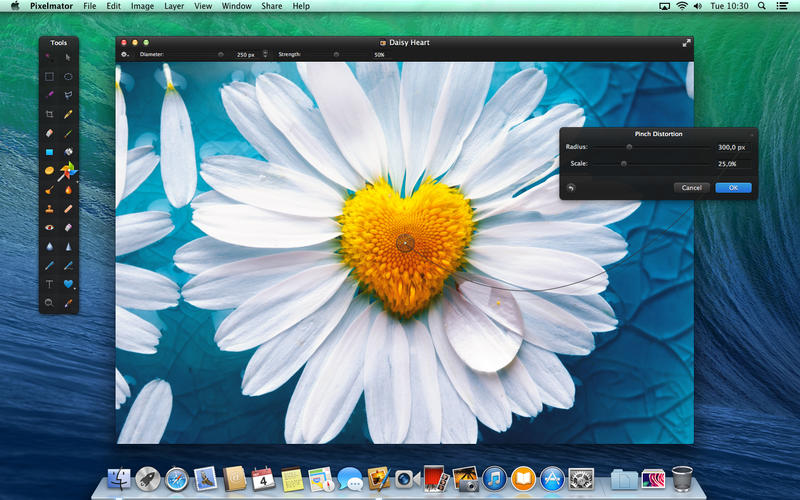Viewport: 800px width, 500px height.
Task: Open the Layer menu
Action: click(174, 6)
